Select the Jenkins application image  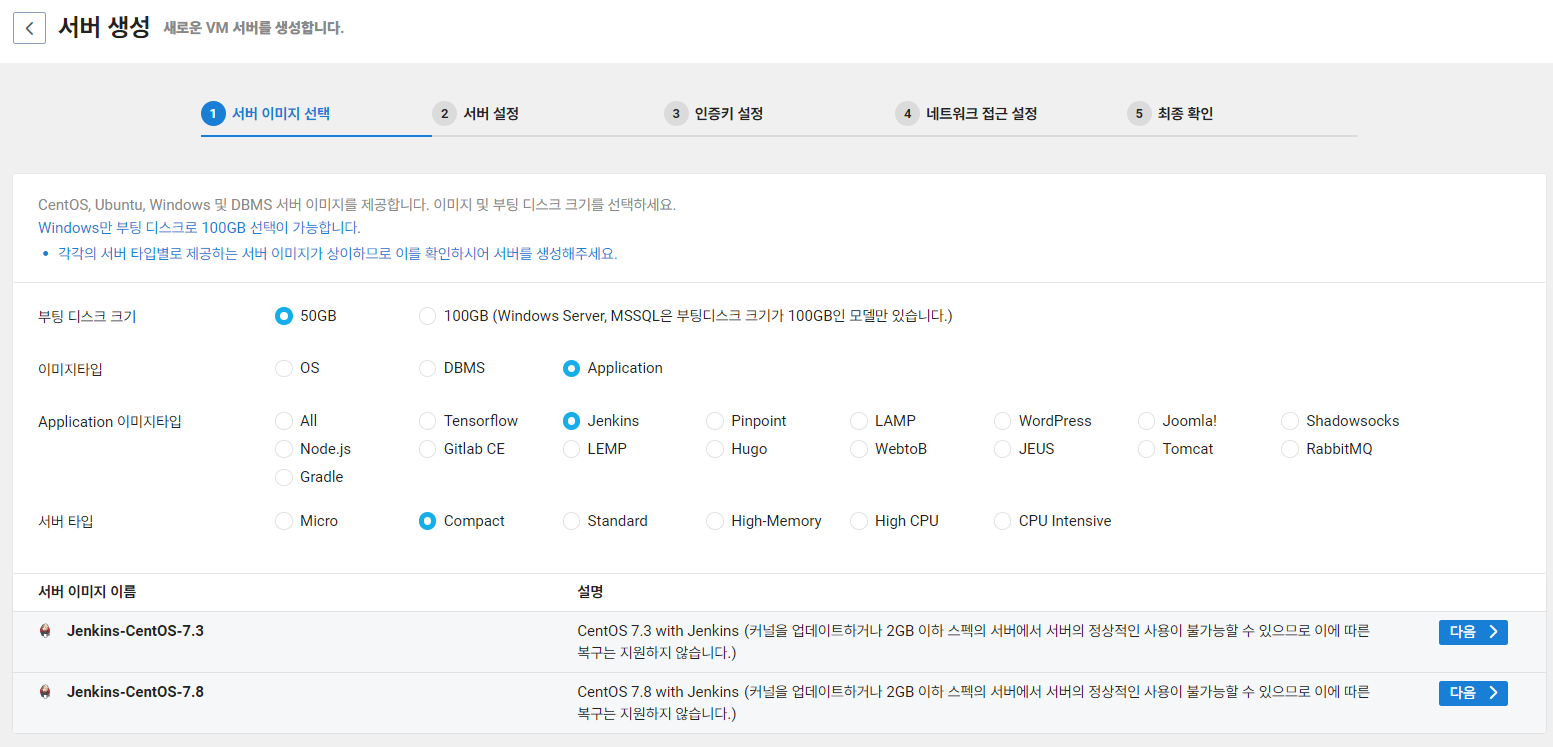[x=571, y=421]
